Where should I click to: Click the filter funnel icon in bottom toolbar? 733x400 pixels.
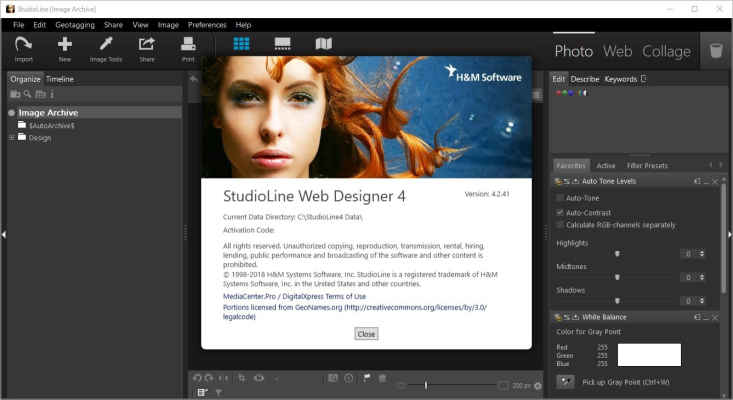pyautogui.click(x=218, y=393)
